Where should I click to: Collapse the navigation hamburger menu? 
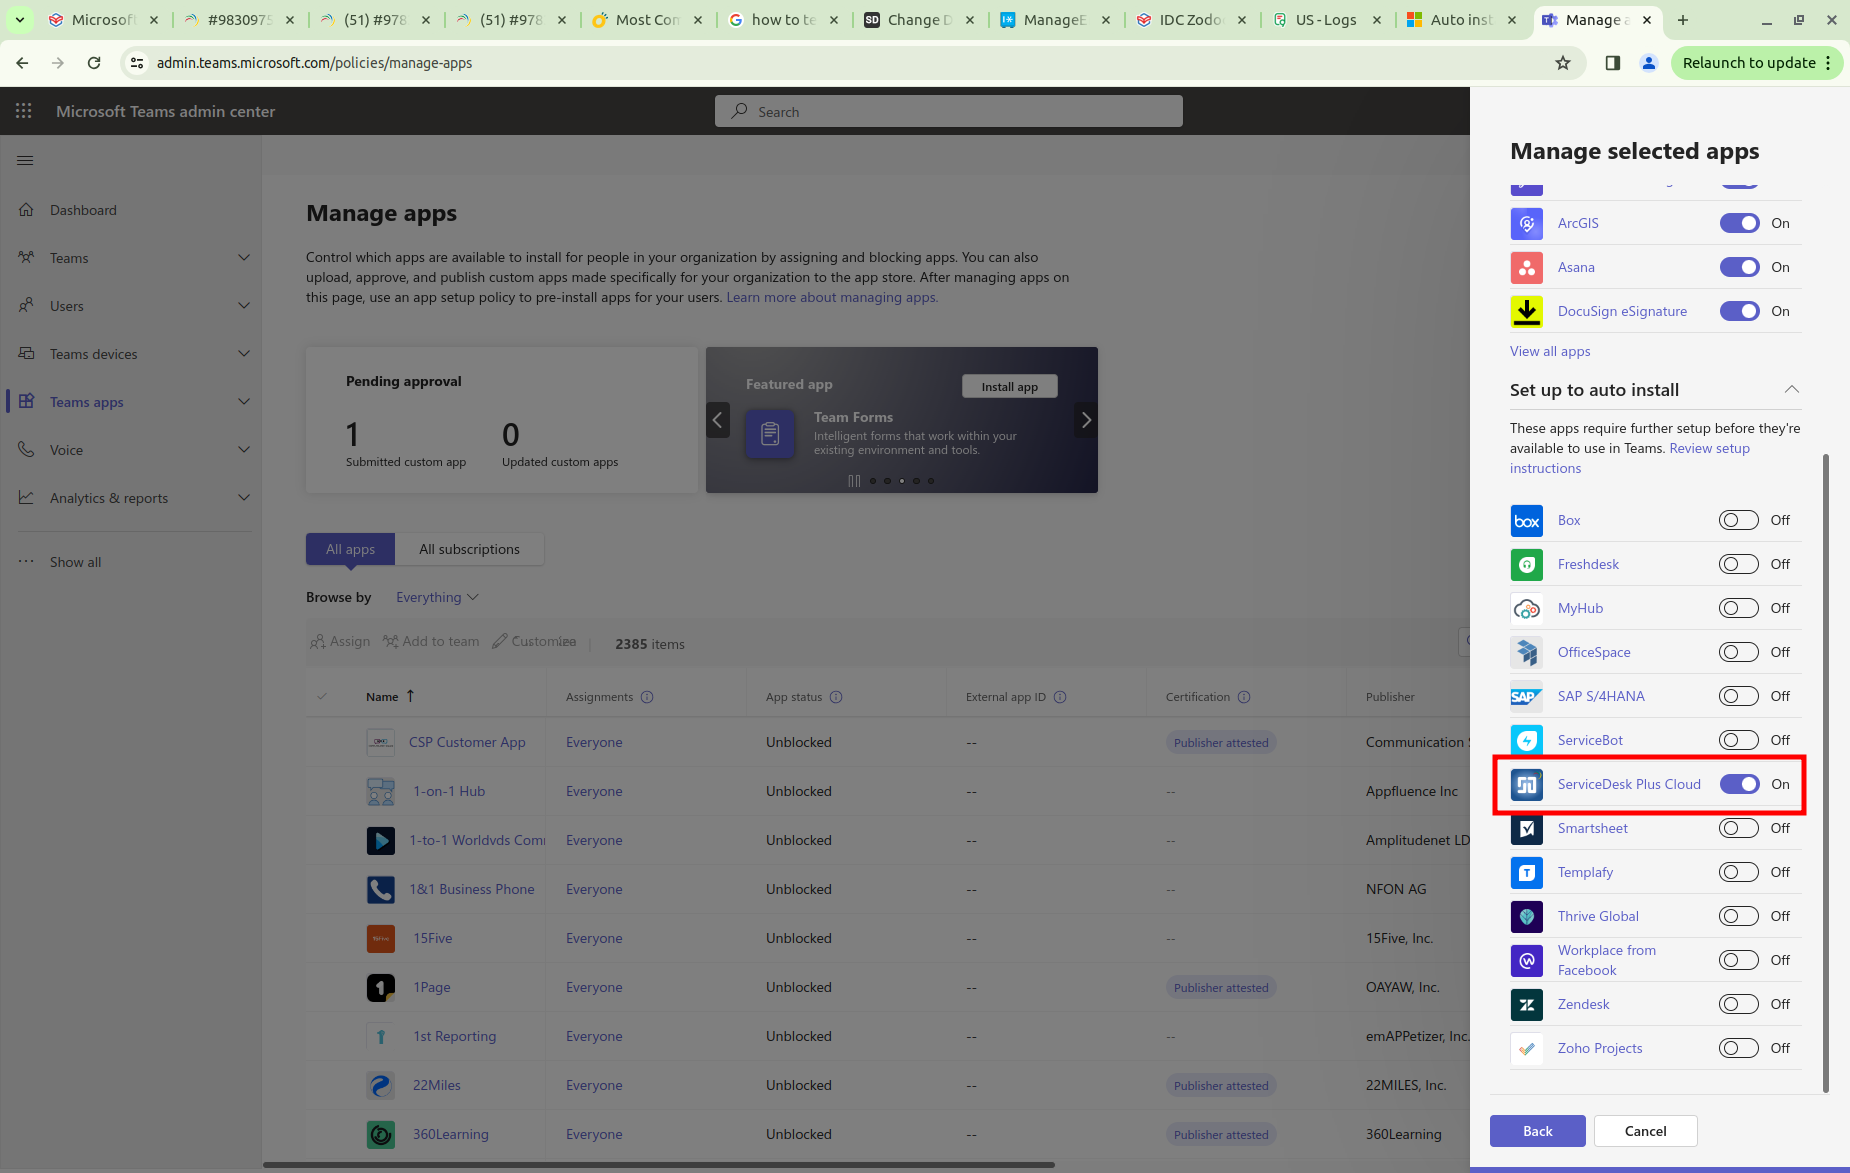point(26,160)
